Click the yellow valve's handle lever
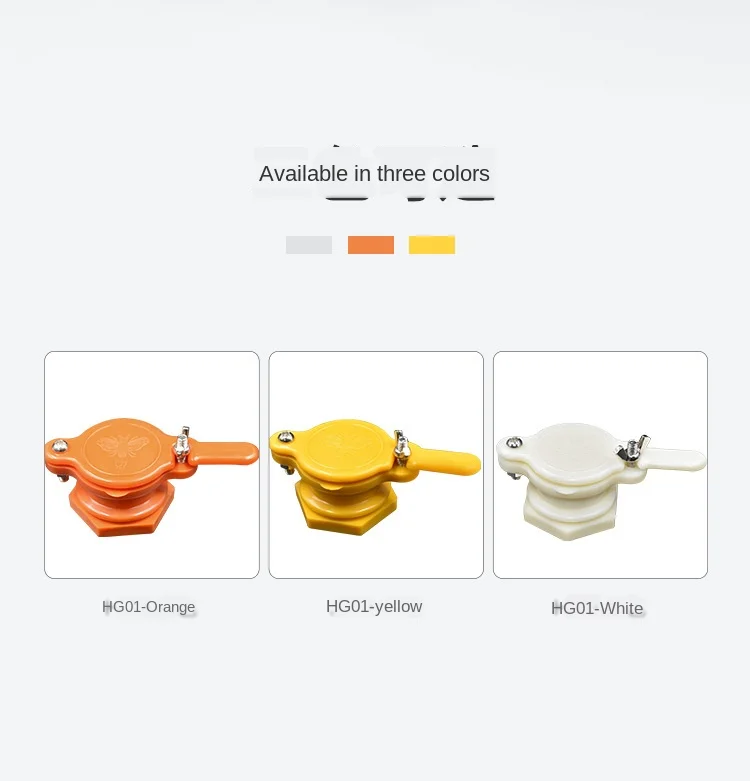 (x=446, y=462)
